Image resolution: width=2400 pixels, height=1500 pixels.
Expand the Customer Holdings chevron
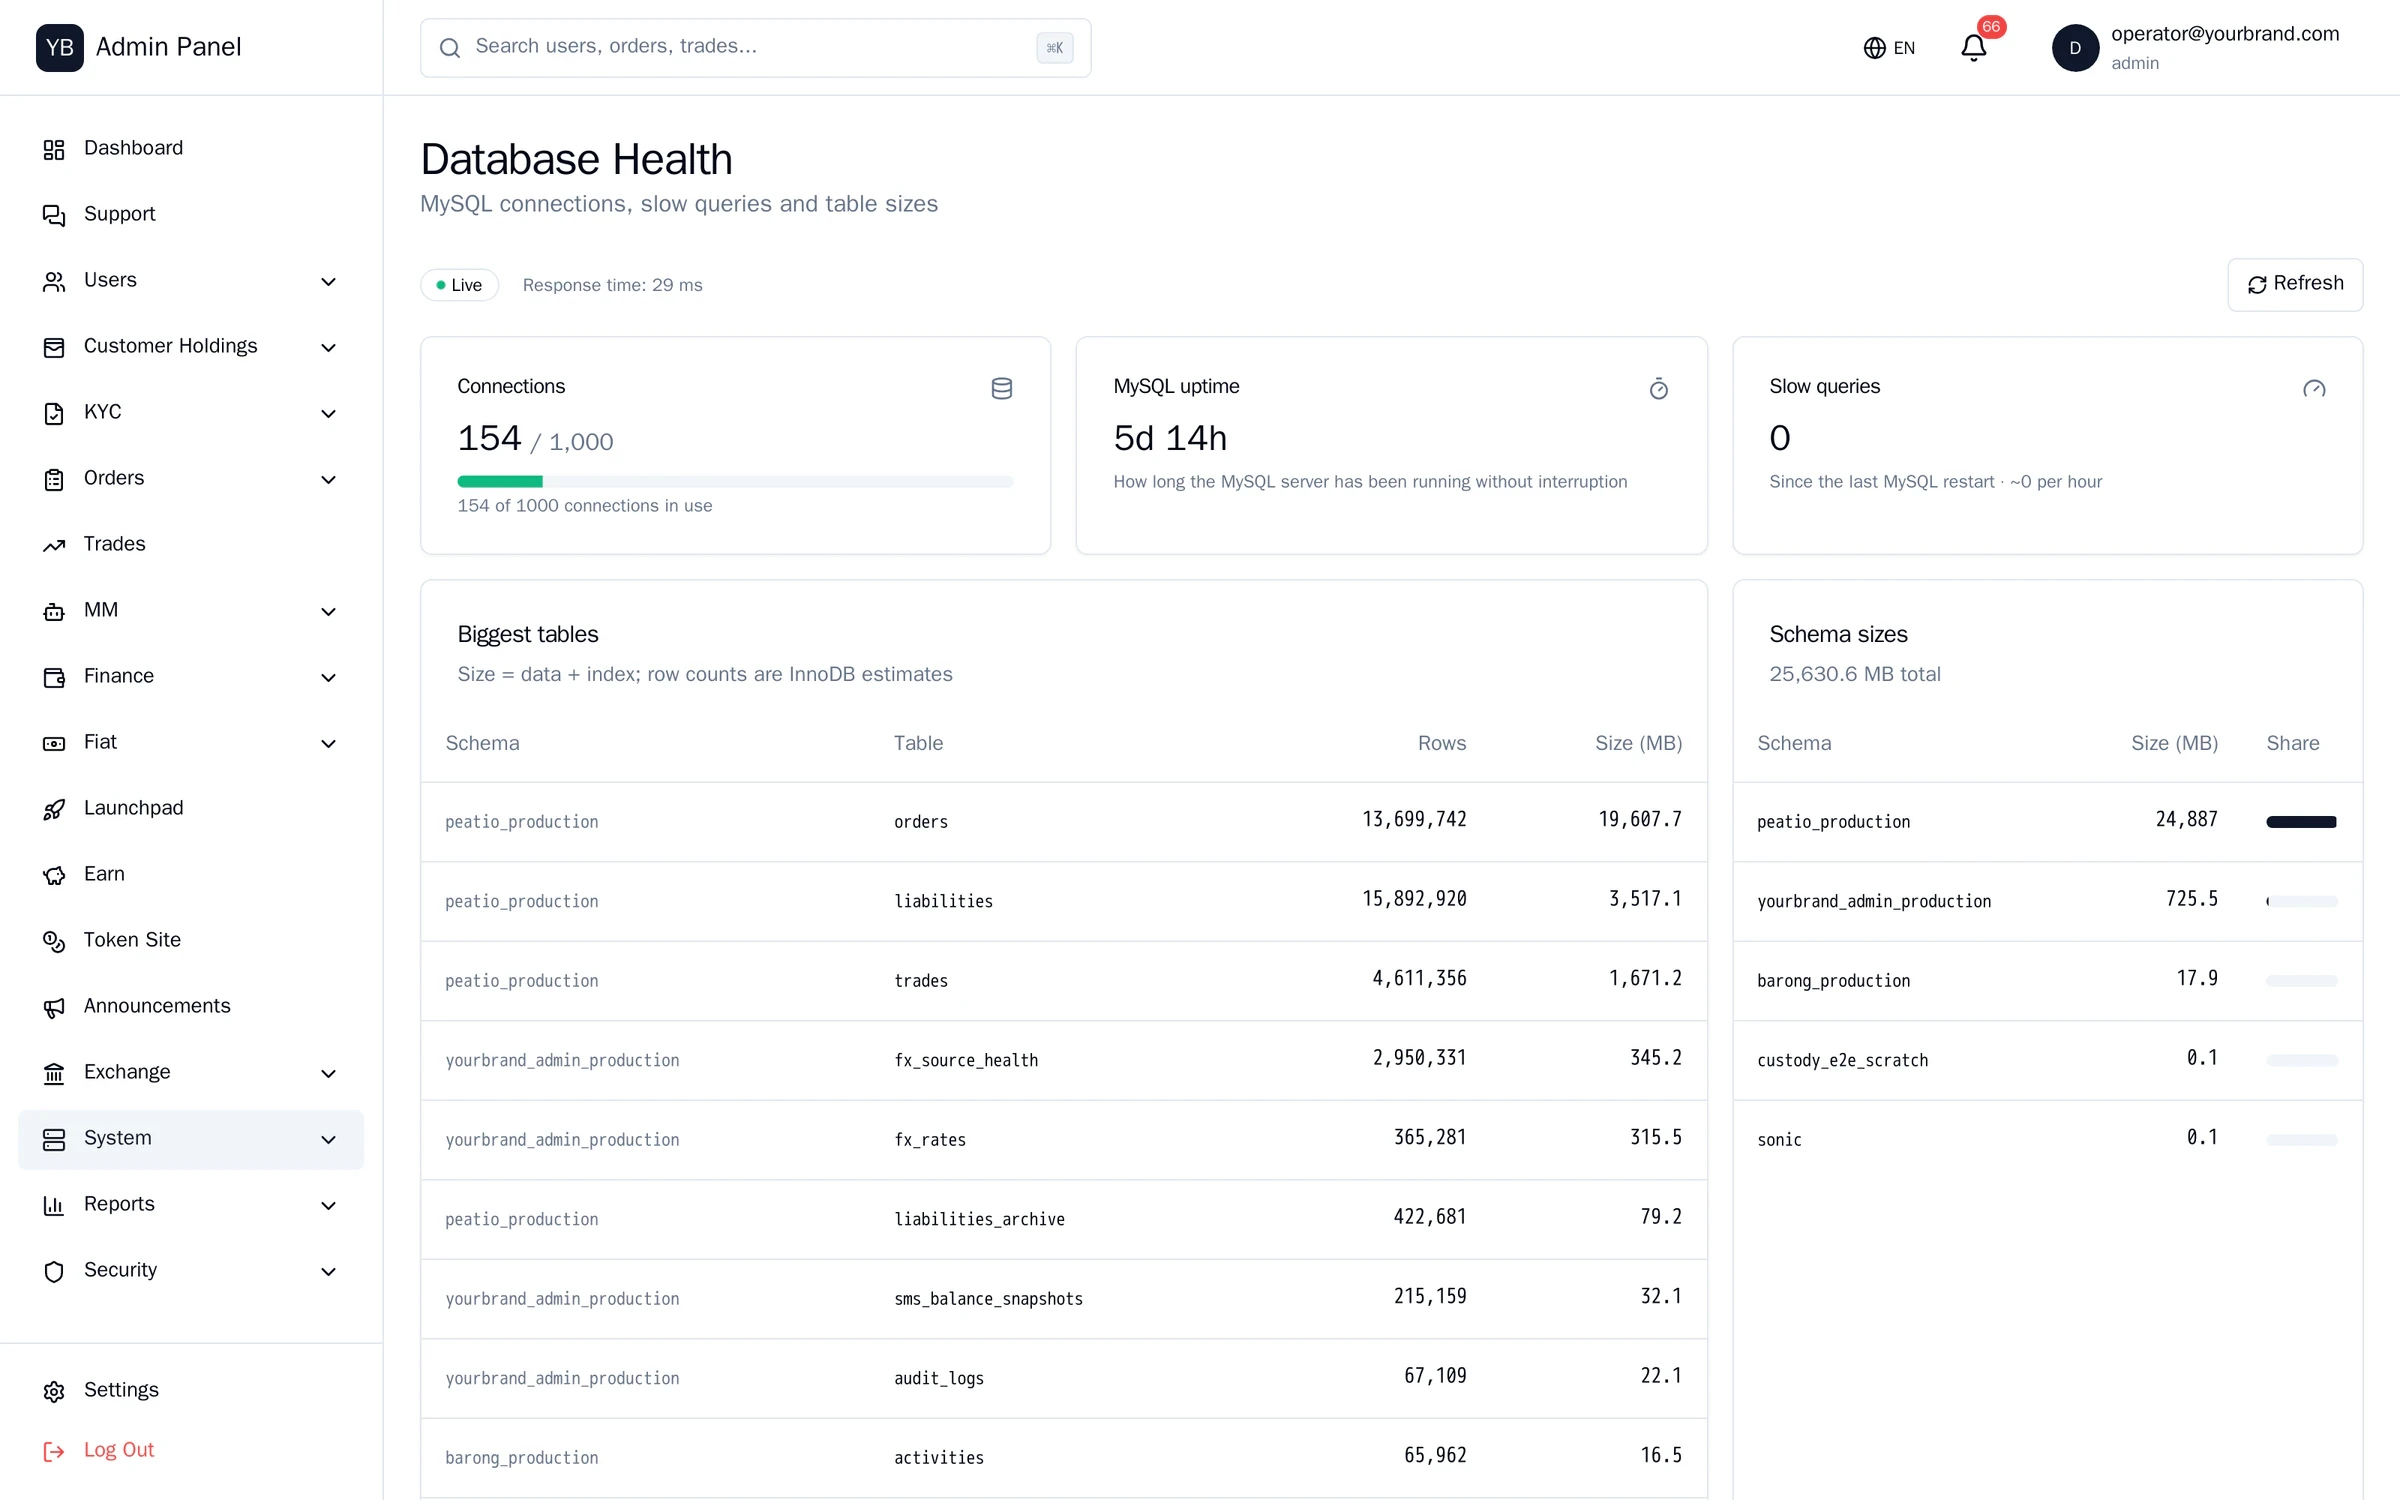[x=328, y=347]
